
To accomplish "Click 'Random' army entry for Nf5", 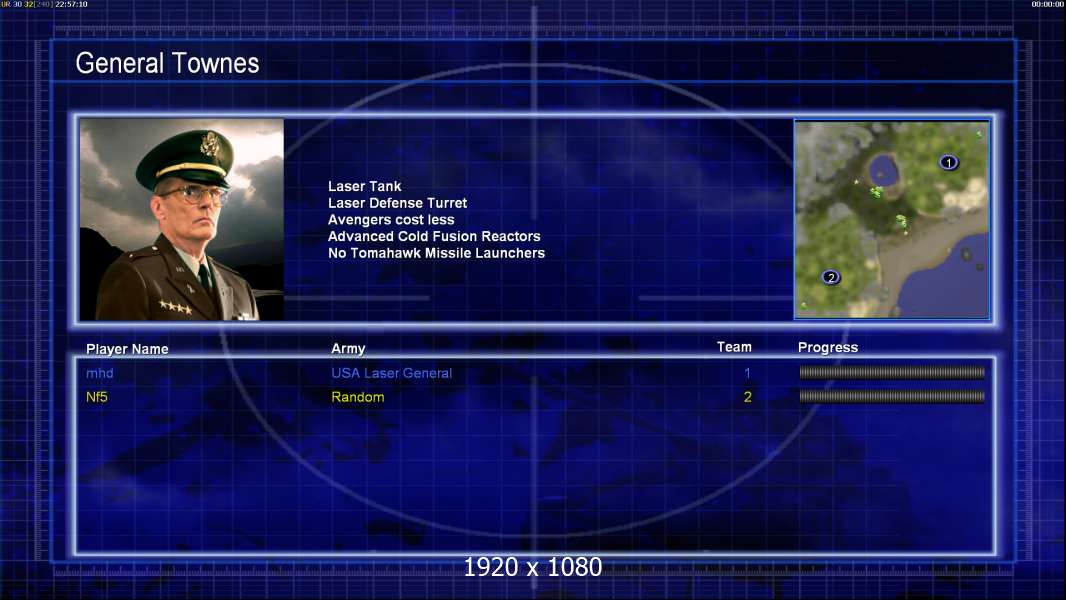I will coord(358,397).
